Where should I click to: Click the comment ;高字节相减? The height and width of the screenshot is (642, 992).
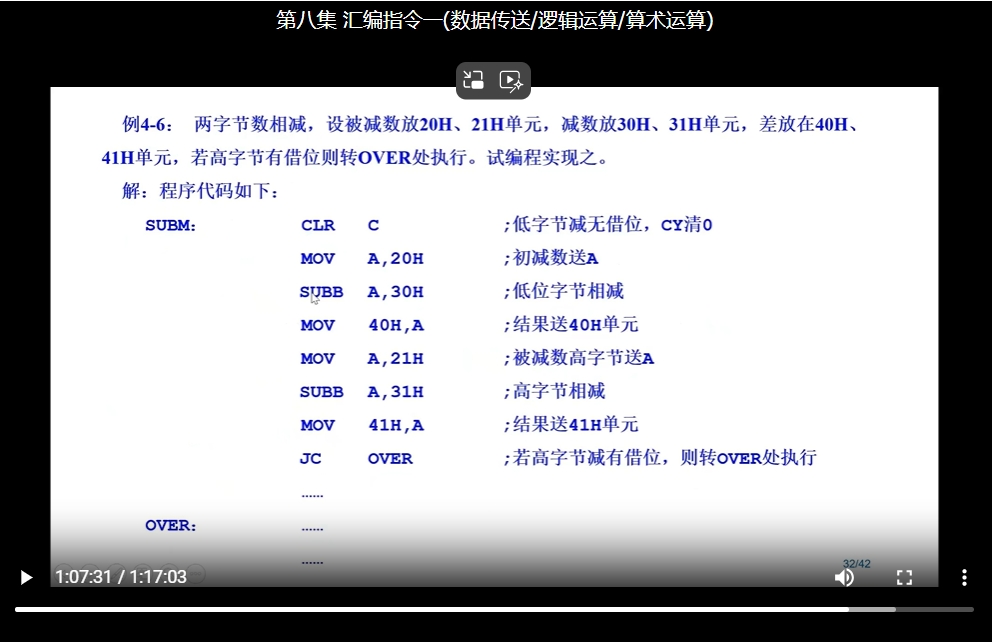coord(554,392)
